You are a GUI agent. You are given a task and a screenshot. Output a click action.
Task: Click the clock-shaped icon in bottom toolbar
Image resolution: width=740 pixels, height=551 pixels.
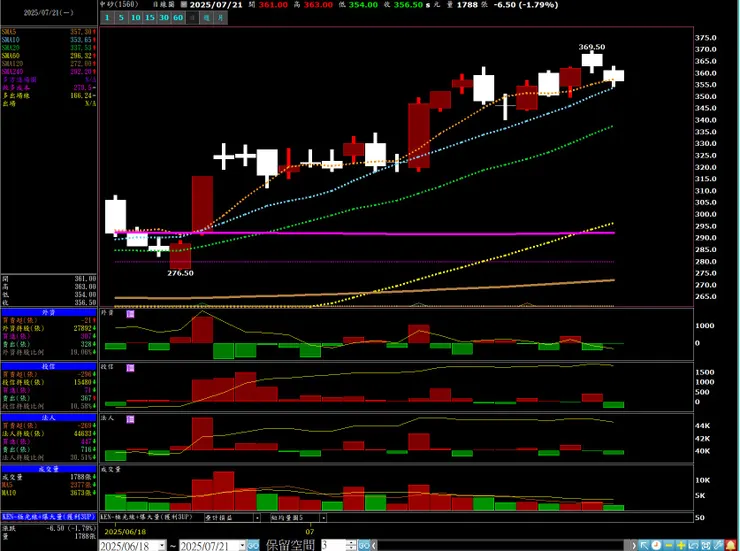click(656, 545)
